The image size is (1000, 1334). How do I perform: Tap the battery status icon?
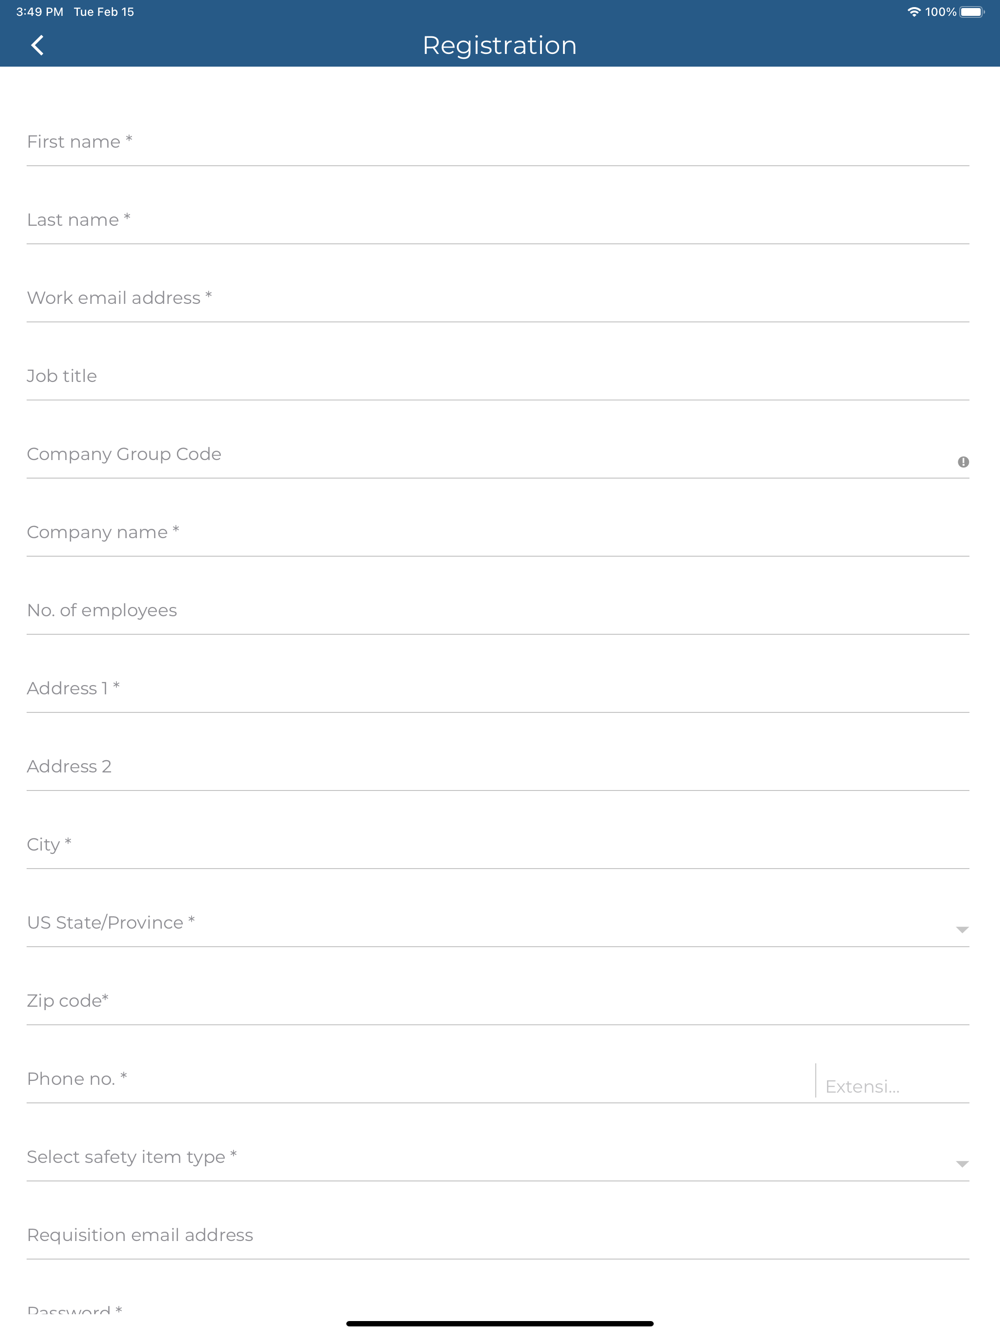[x=971, y=12]
